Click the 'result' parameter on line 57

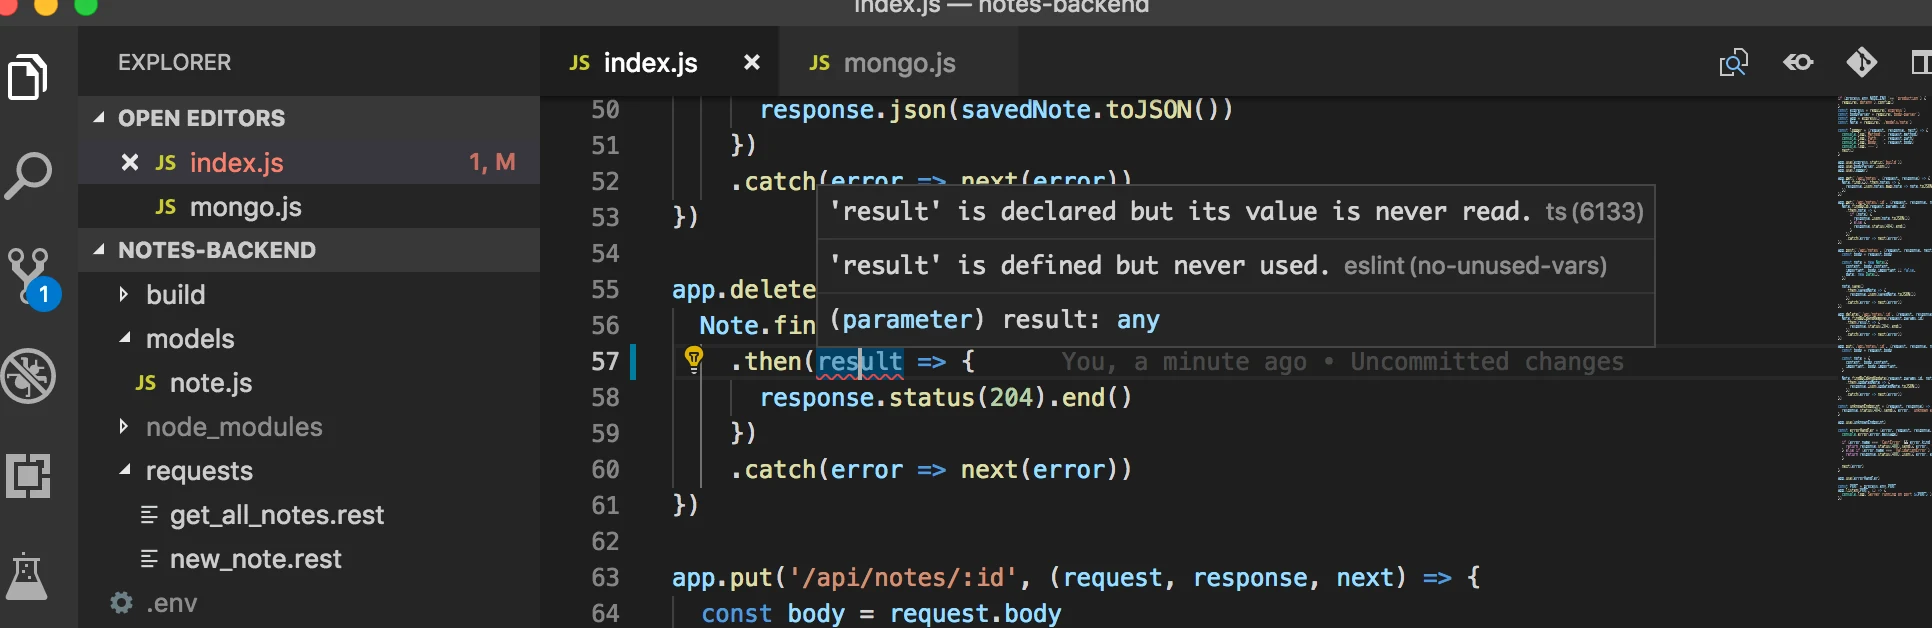click(860, 361)
